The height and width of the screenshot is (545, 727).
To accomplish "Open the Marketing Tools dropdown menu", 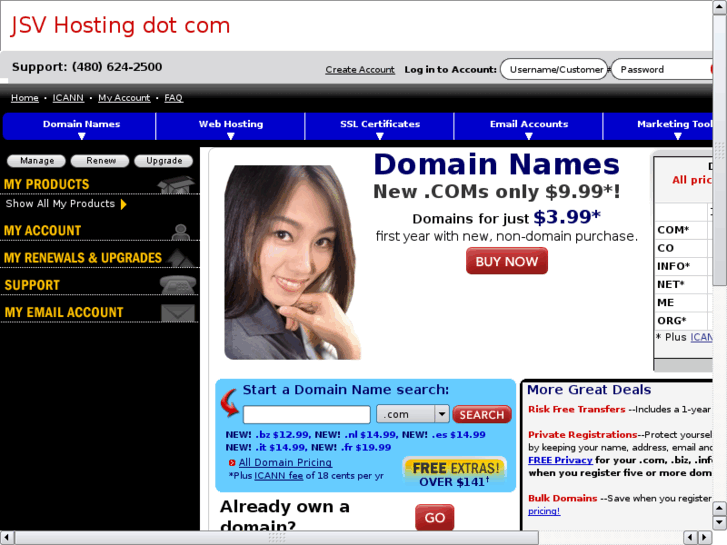I will pos(658,126).
